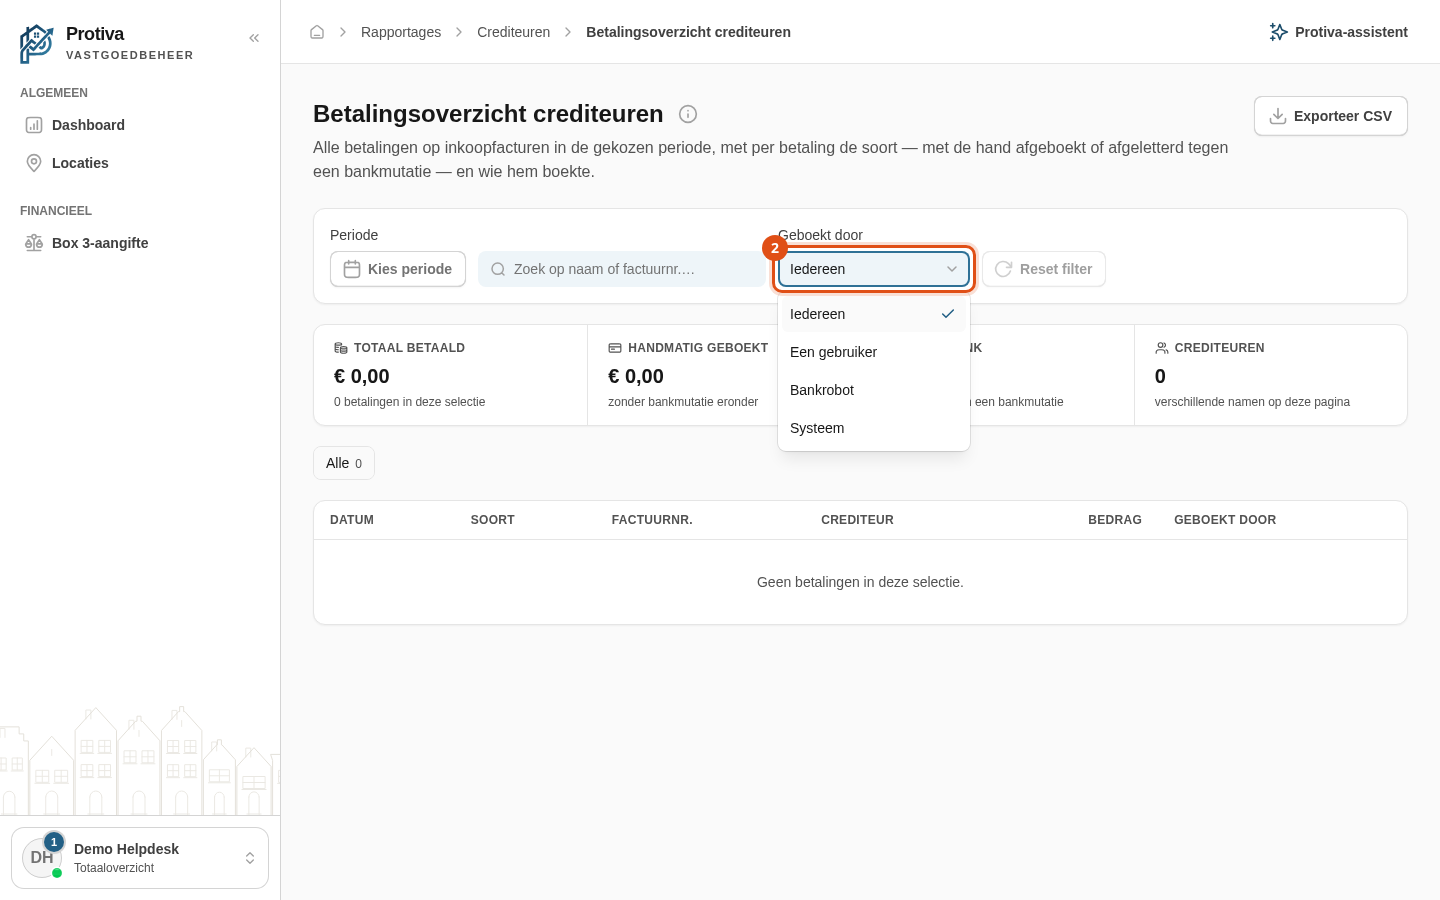The height and width of the screenshot is (900, 1440).
Task: Click the DH avatar with notification badge
Action: coord(42,858)
